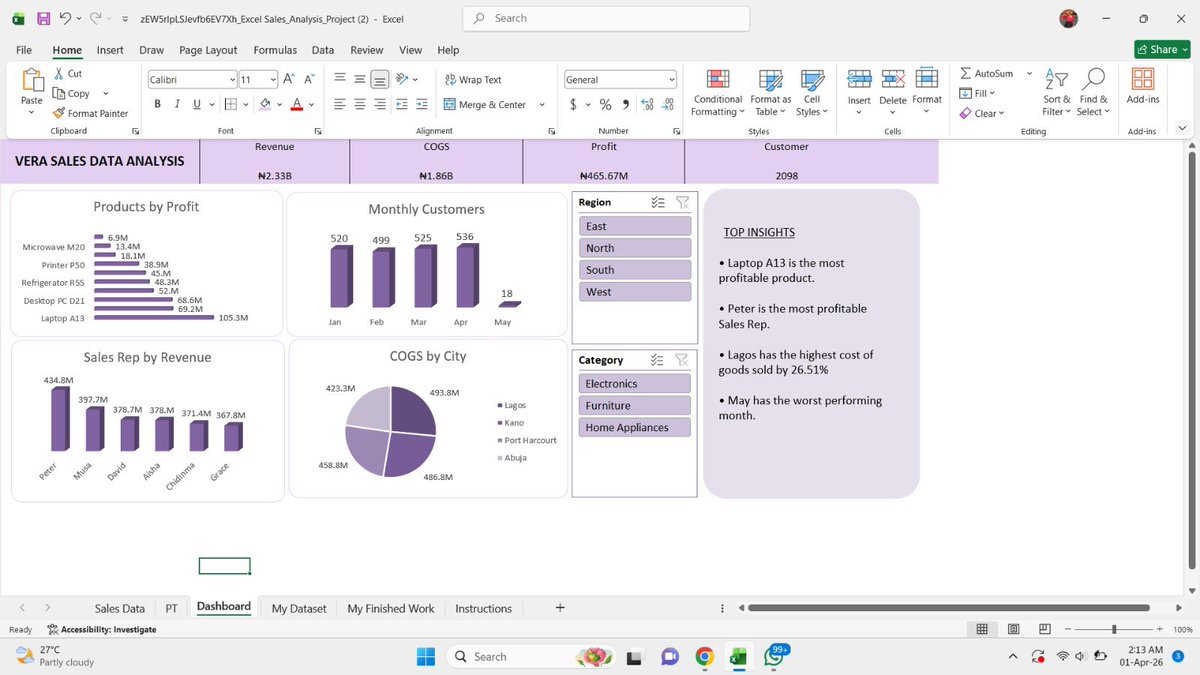The height and width of the screenshot is (675, 1200).
Task: Switch to the Insert ribbon tab
Action: pyautogui.click(x=110, y=50)
